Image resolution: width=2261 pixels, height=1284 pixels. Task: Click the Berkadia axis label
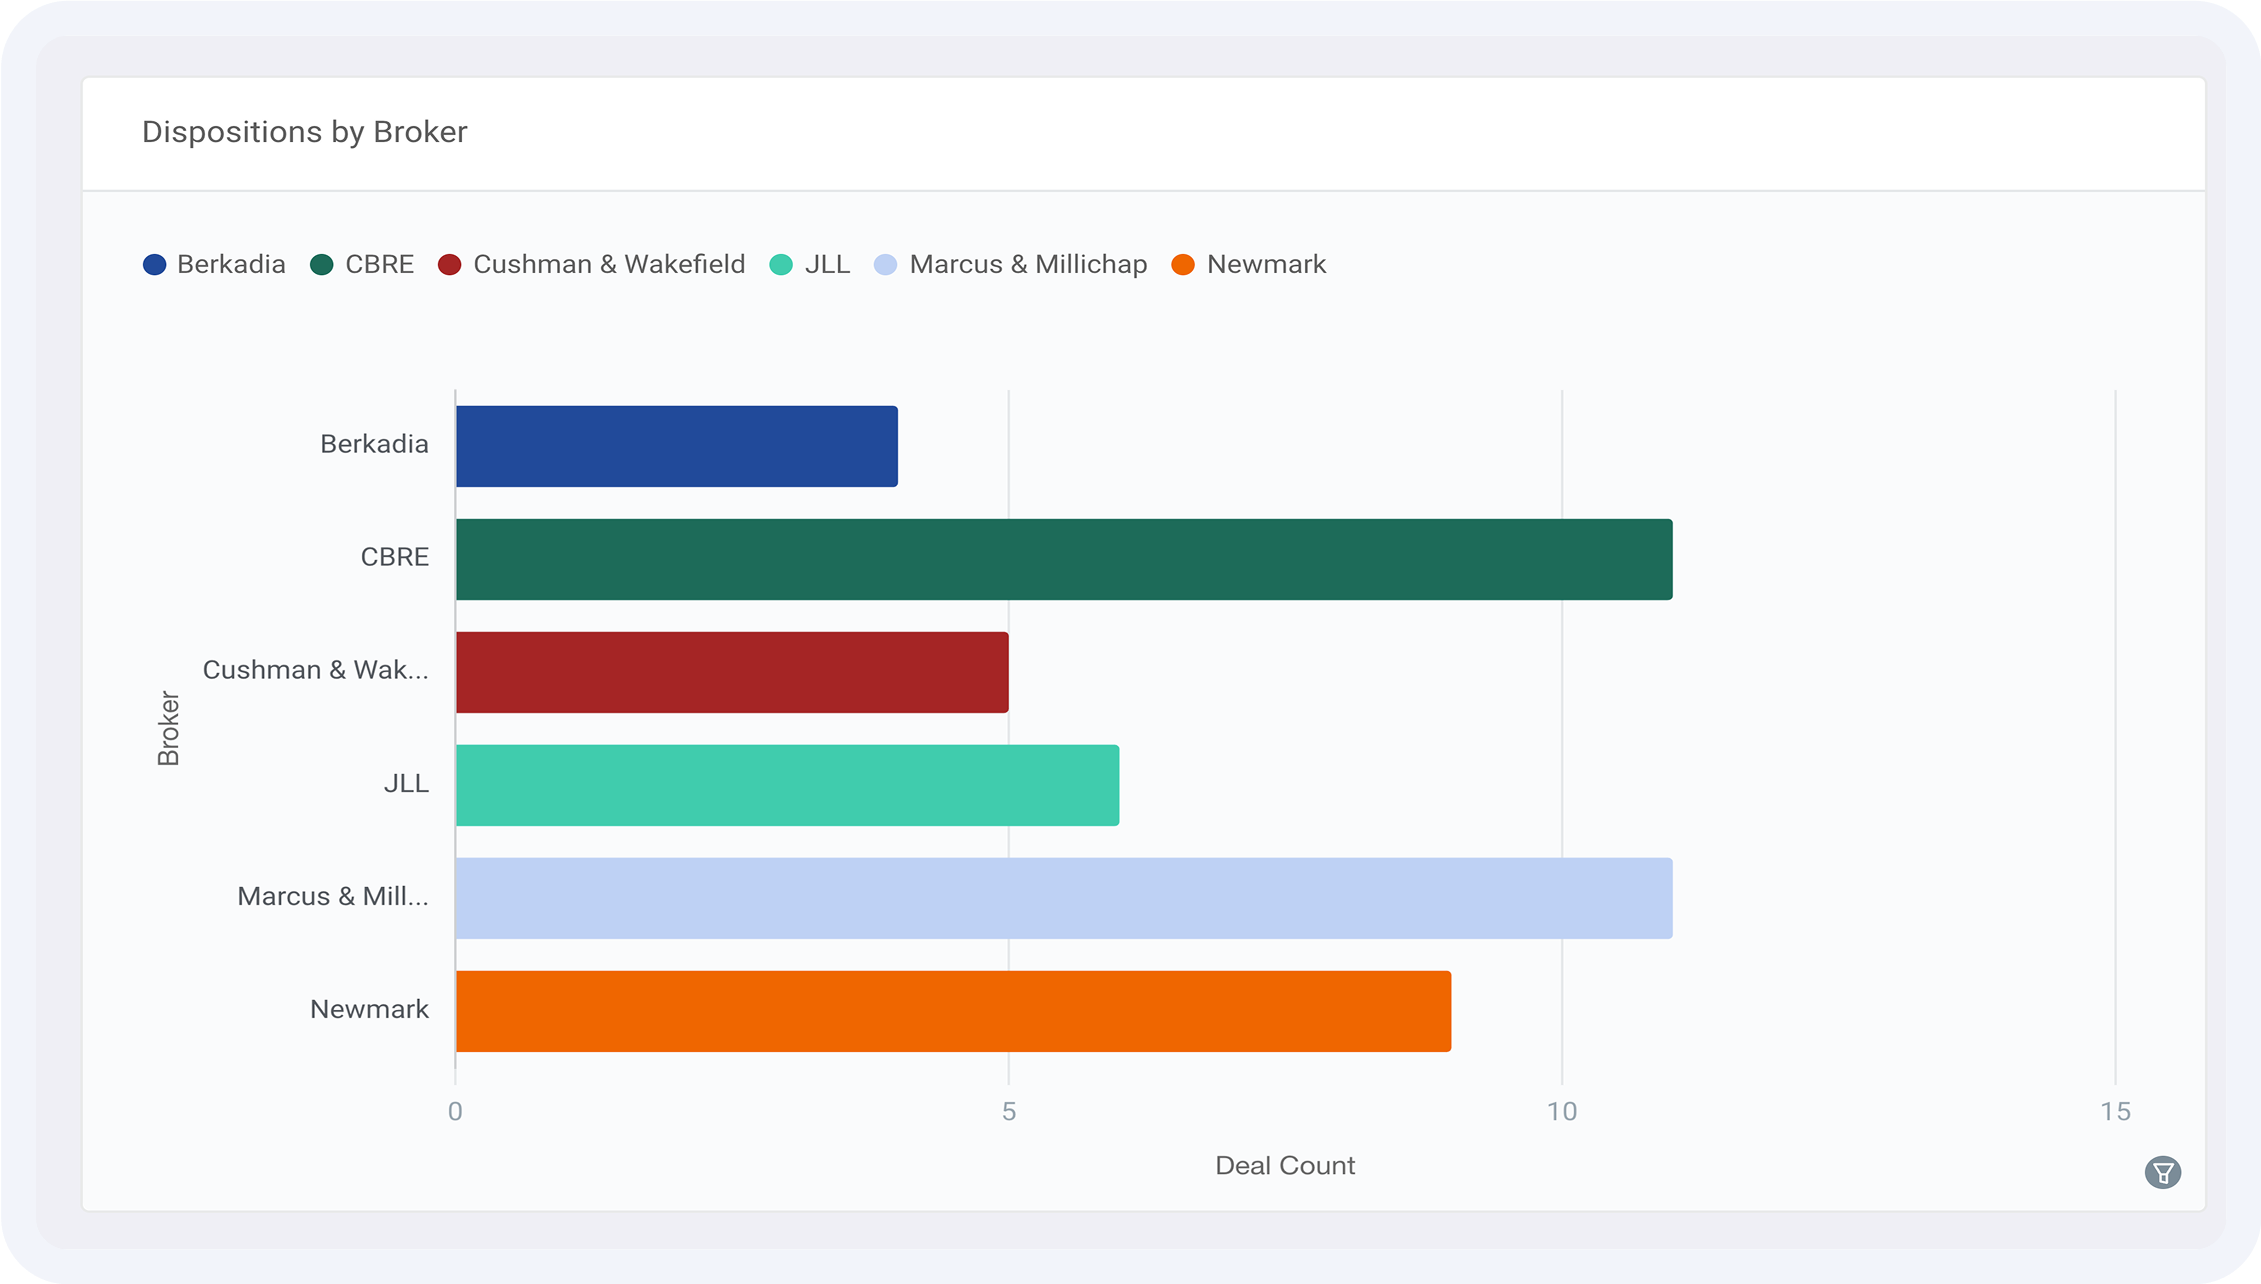374,444
